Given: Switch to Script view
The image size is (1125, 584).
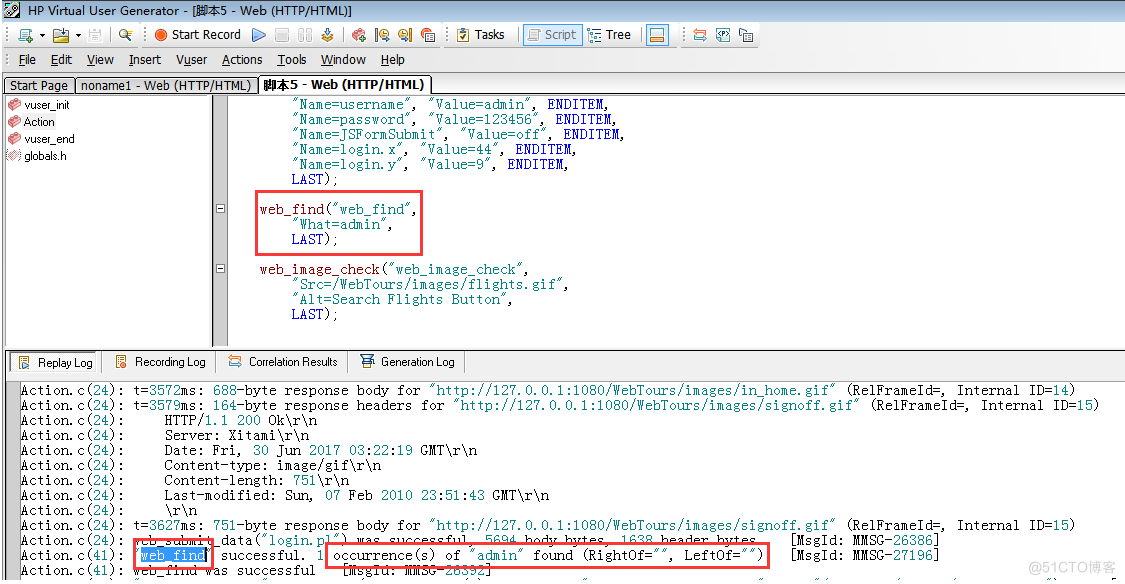Looking at the screenshot, I should point(551,34).
